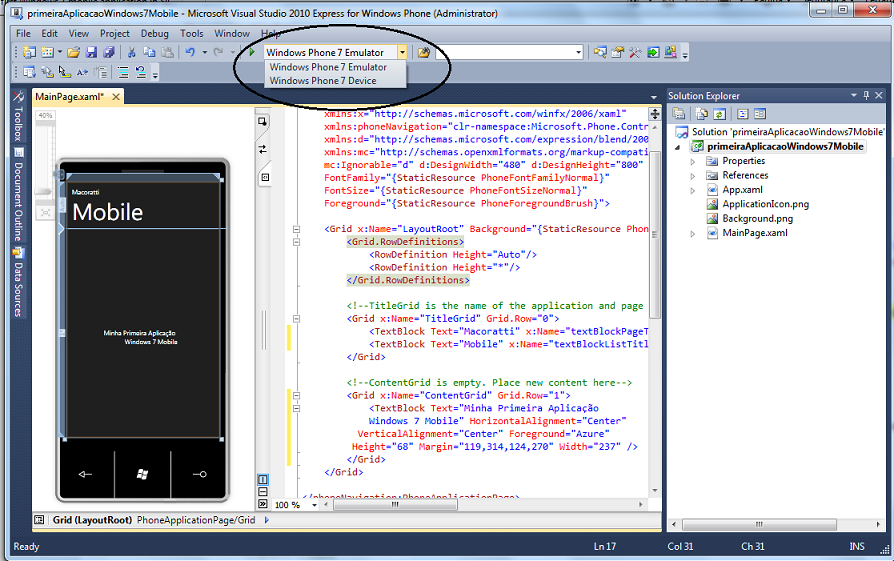Collapse the primeiraAplicacaoWindows7Mobile project node

tap(678, 147)
